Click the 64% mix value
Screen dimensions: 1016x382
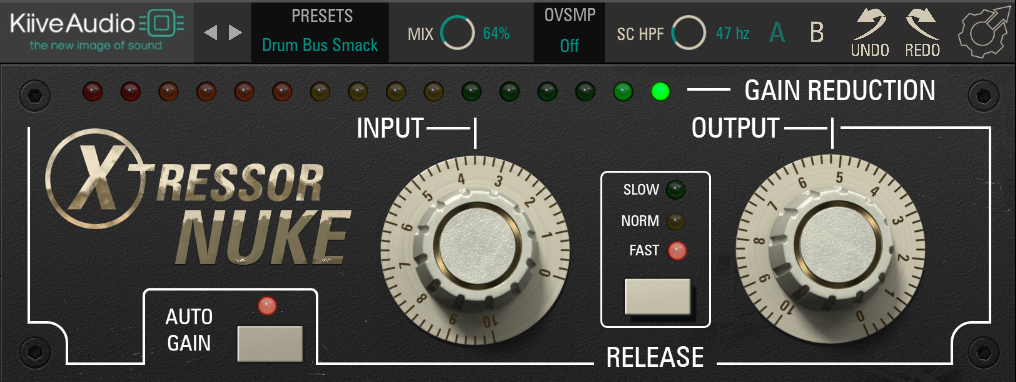click(x=496, y=34)
